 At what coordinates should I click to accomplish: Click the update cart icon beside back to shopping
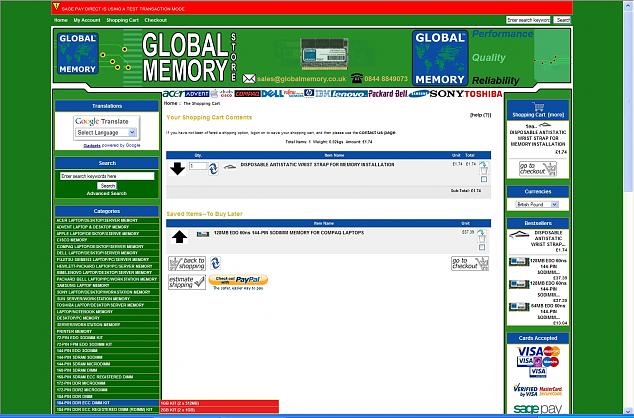click(x=216, y=263)
